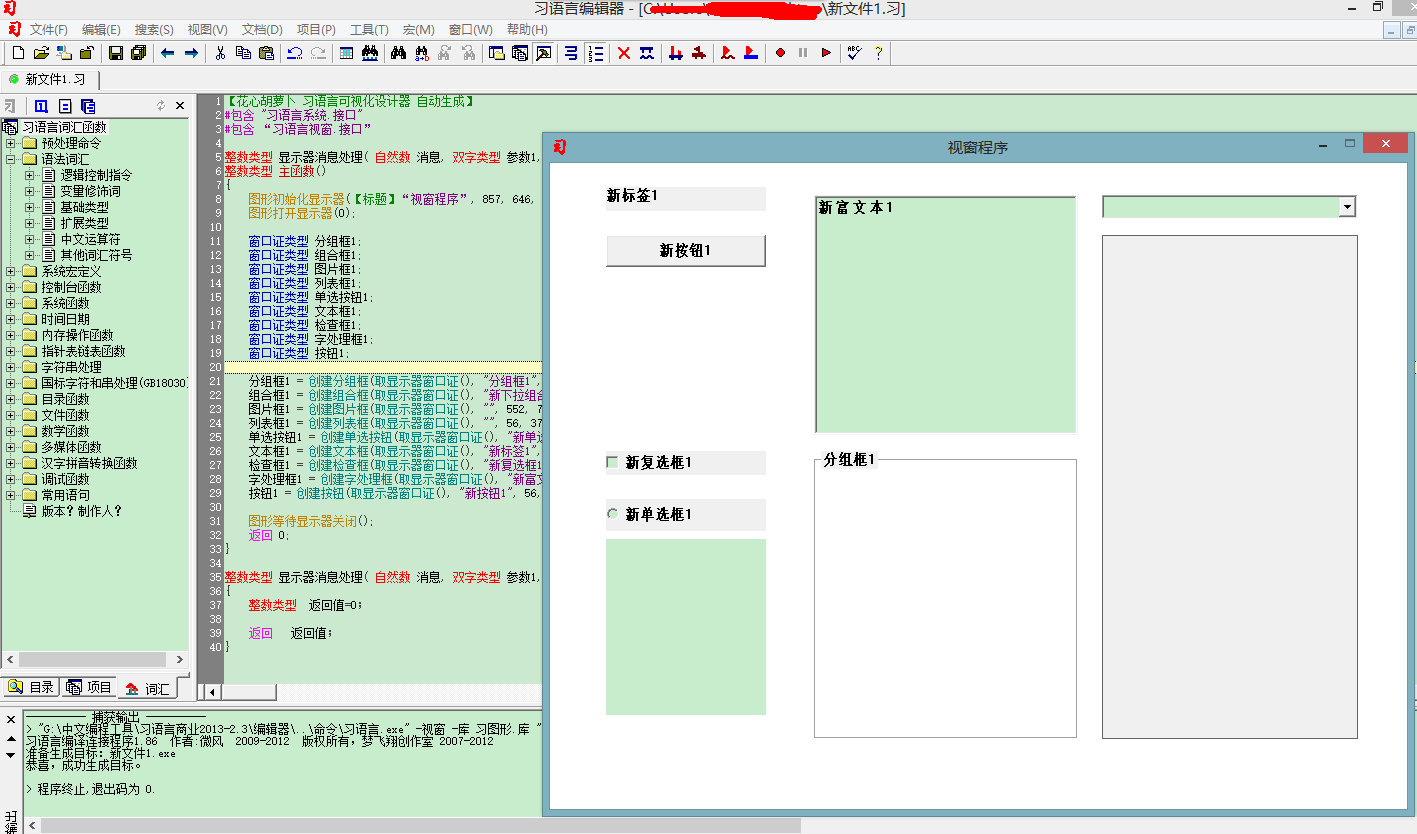Click the first binoculars find icon

pyautogui.click(x=398, y=53)
